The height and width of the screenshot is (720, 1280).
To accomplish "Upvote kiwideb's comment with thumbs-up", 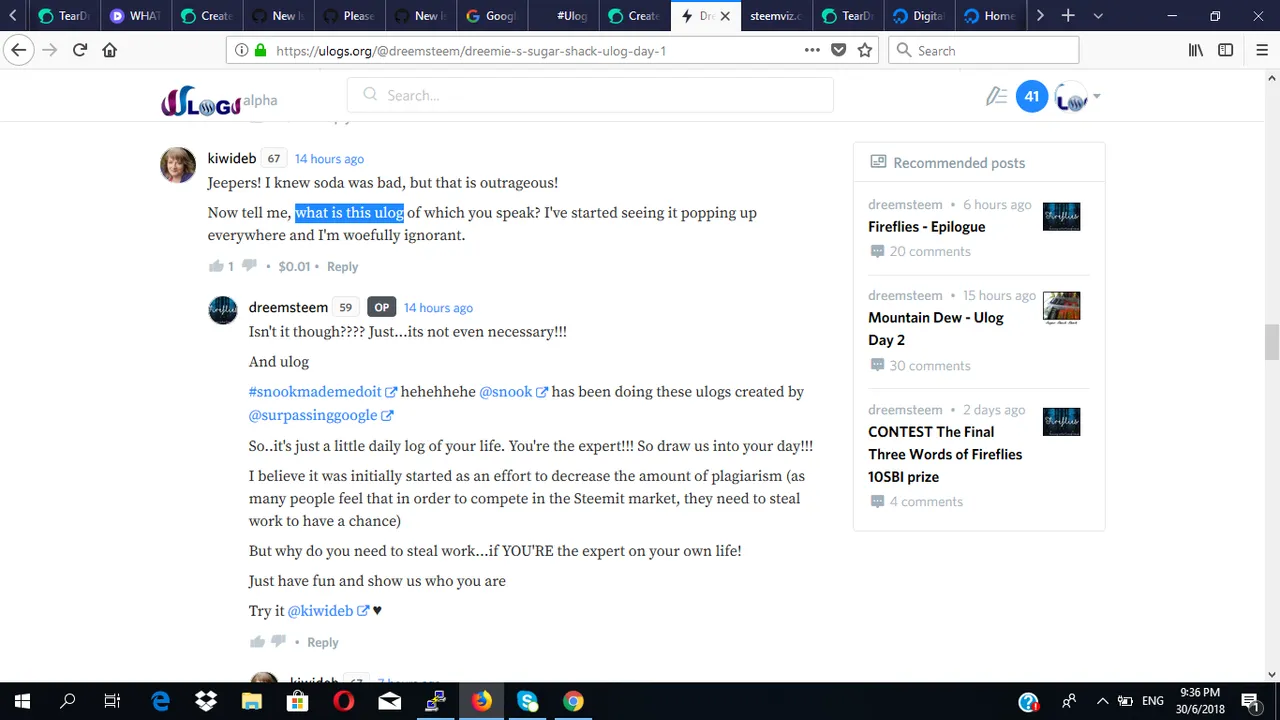I will pos(216,266).
